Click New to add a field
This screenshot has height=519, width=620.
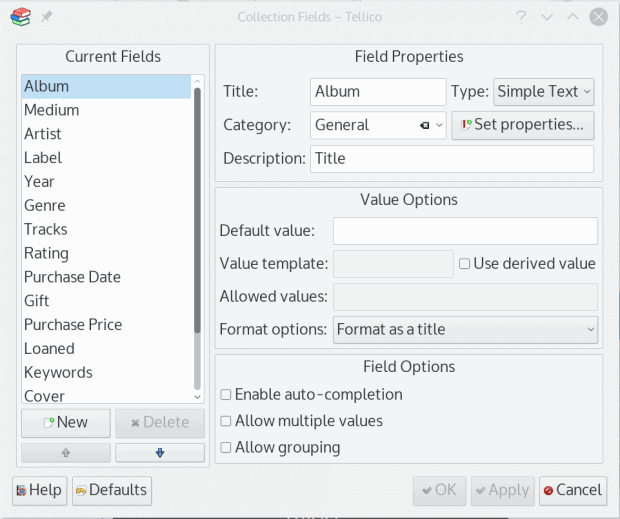(x=66, y=422)
